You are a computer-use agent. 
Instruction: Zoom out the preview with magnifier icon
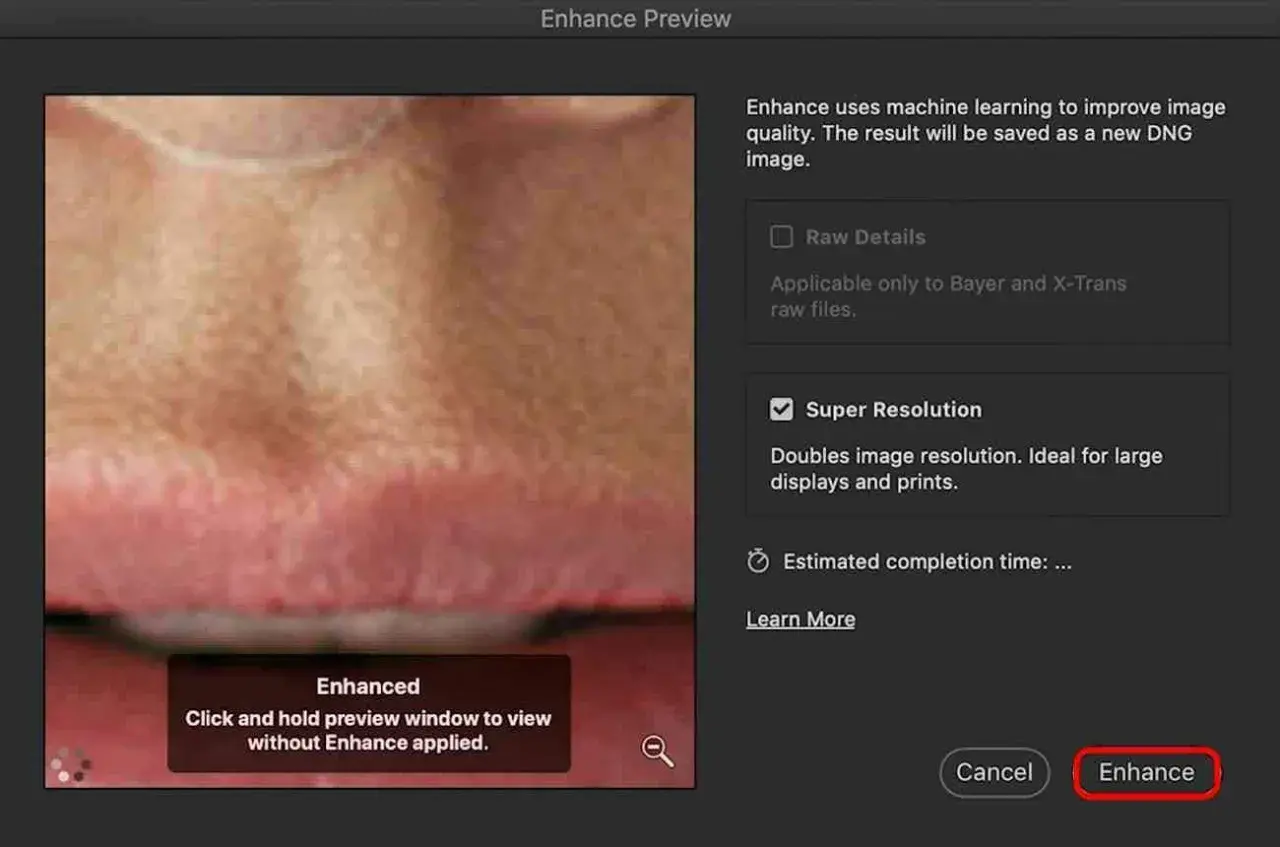[657, 751]
